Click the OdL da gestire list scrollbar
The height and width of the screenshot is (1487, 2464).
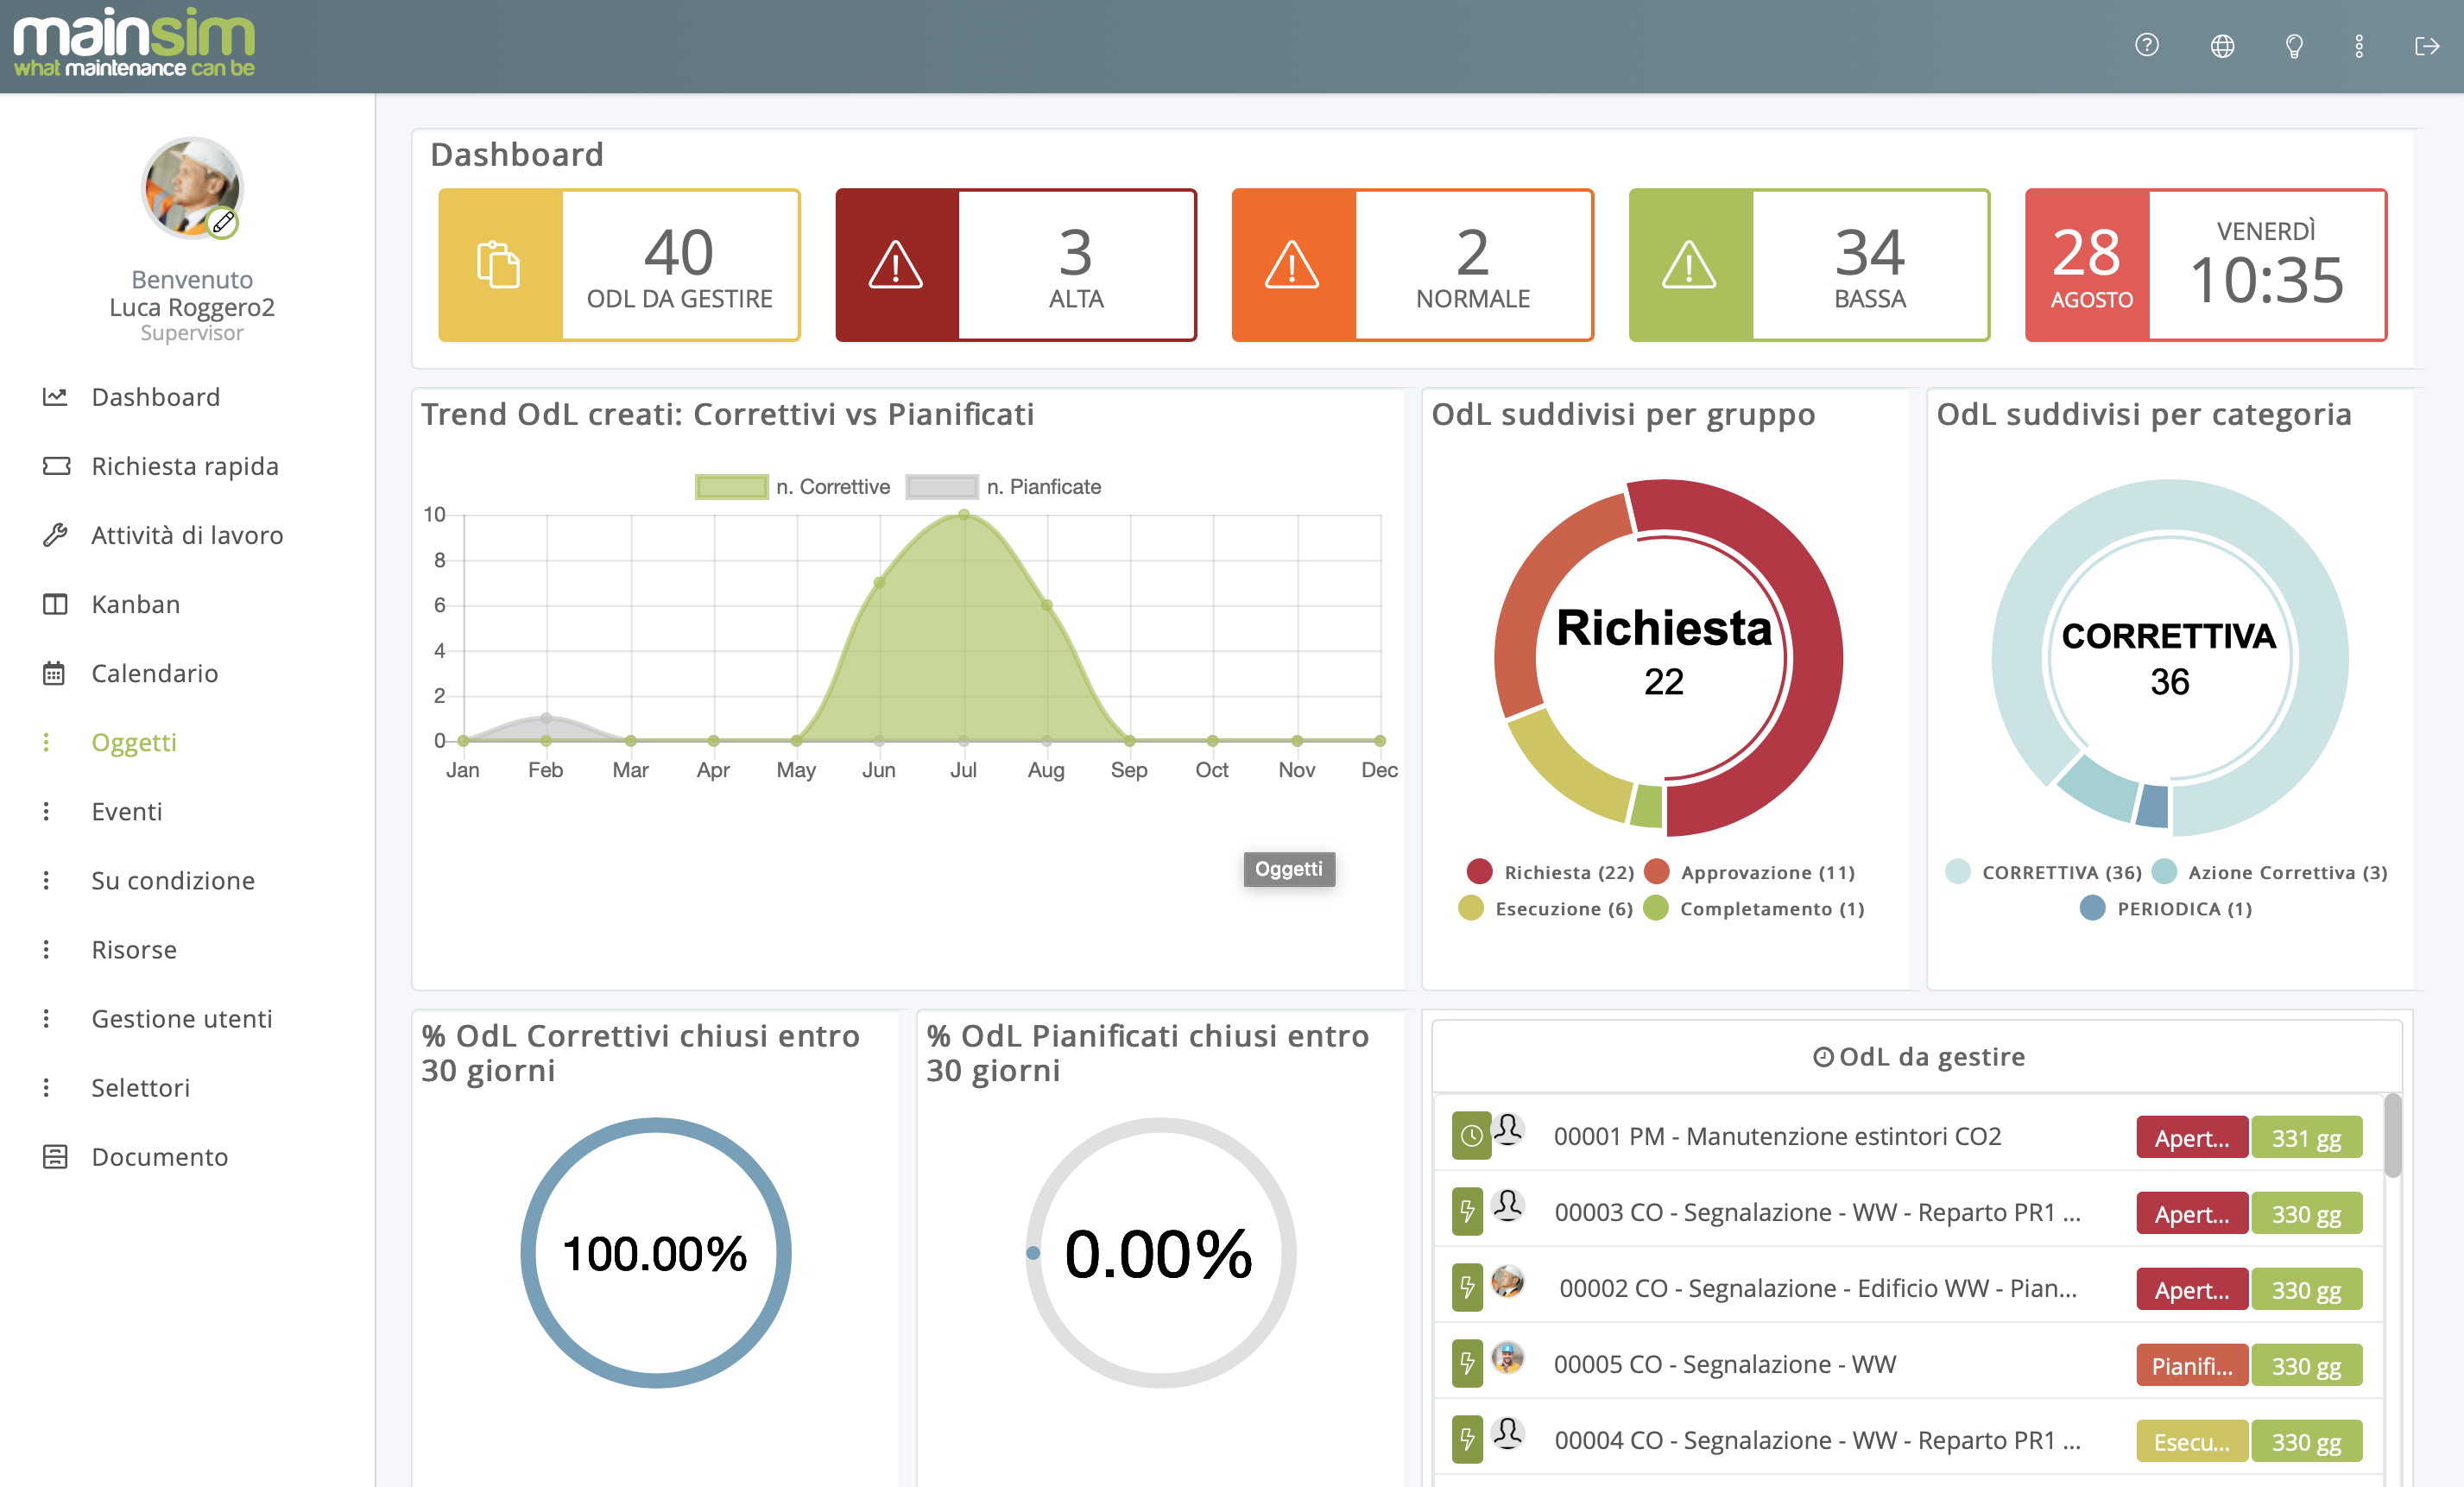2392,1136
